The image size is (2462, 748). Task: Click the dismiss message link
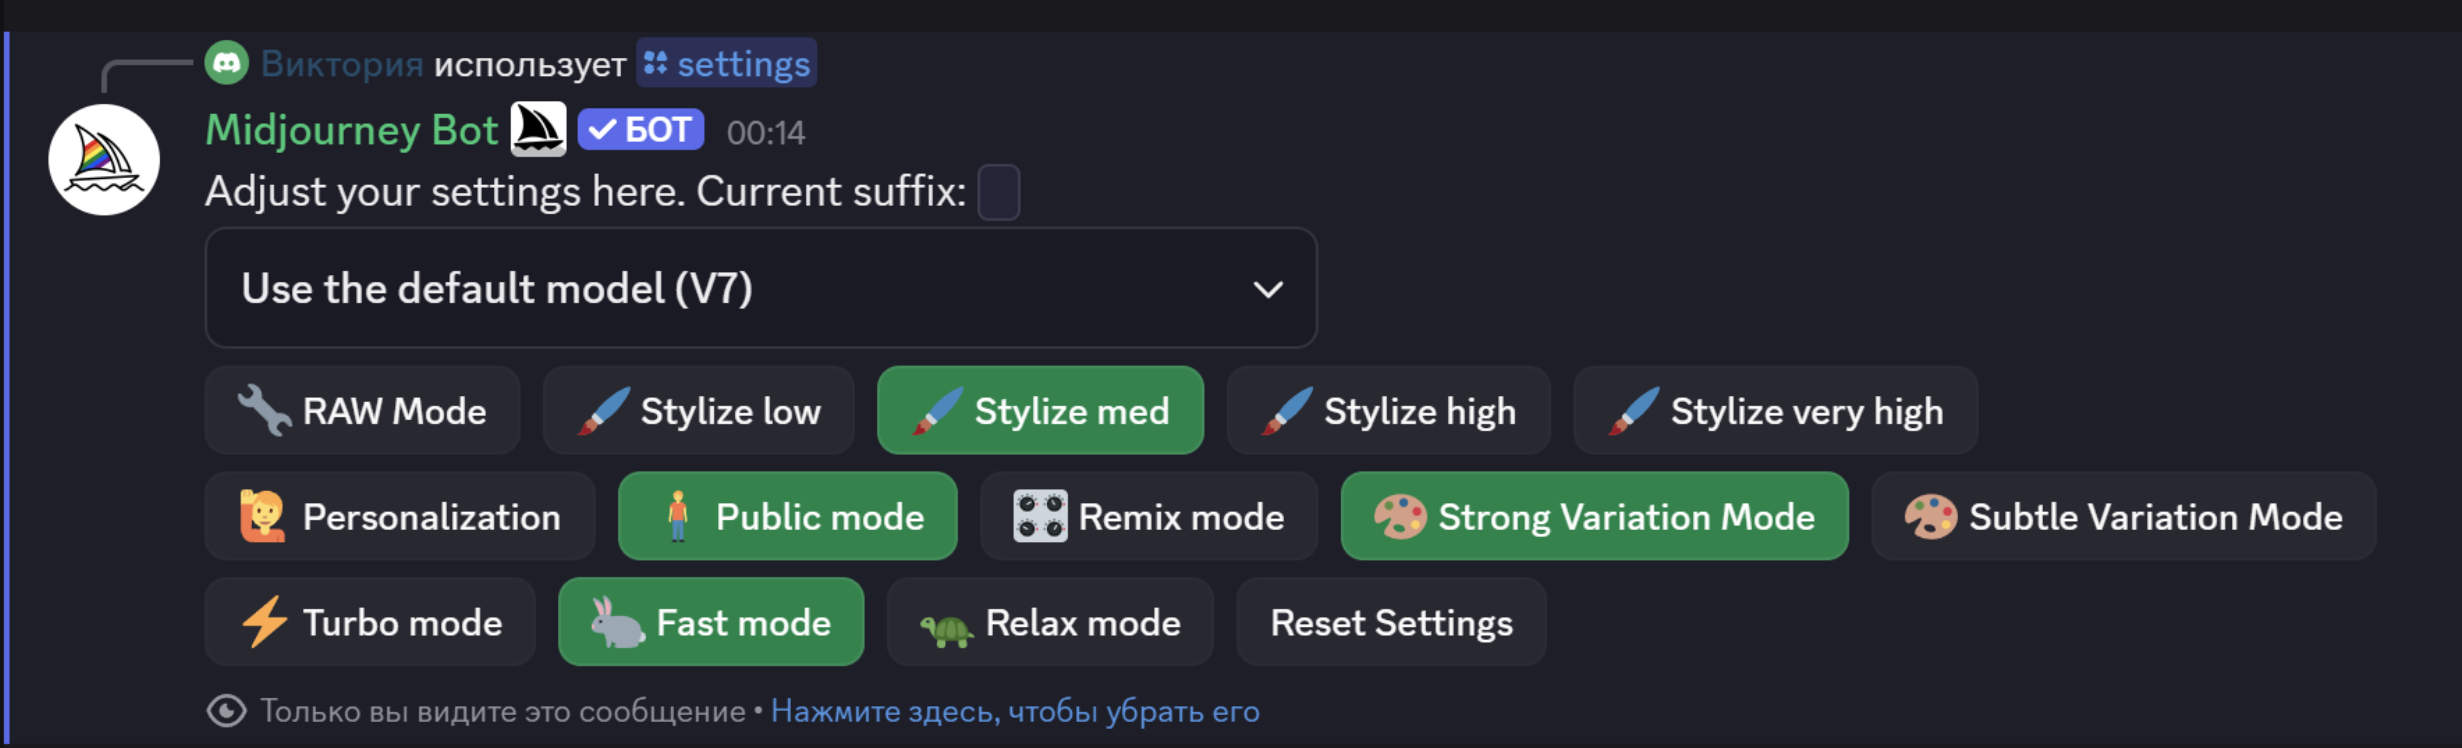pos(1015,711)
